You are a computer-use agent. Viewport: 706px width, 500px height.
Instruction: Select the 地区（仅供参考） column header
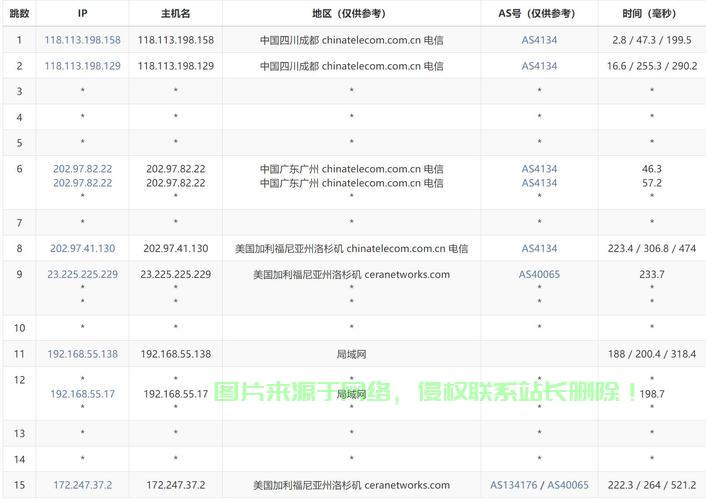pos(350,14)
